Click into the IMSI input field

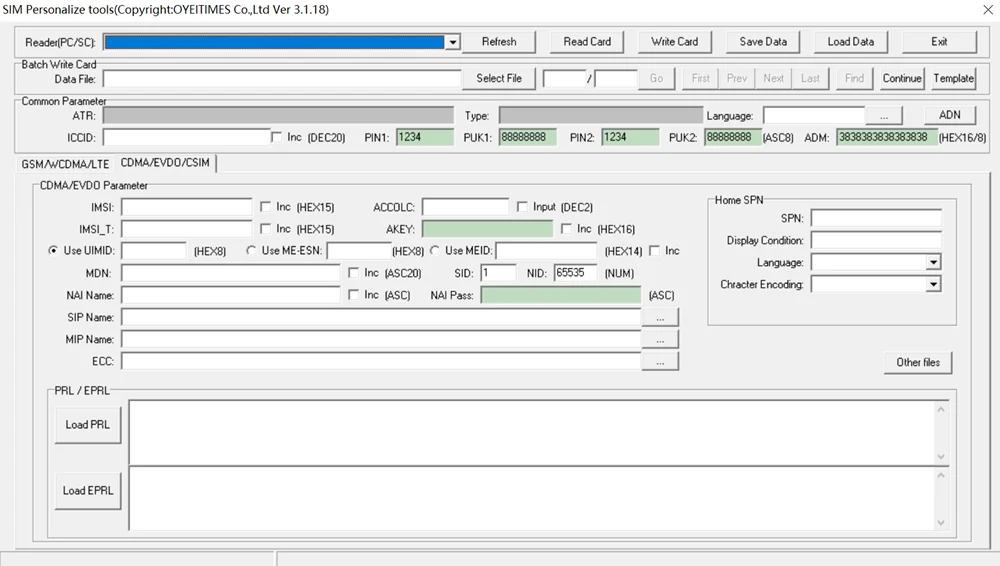(186, 207)
